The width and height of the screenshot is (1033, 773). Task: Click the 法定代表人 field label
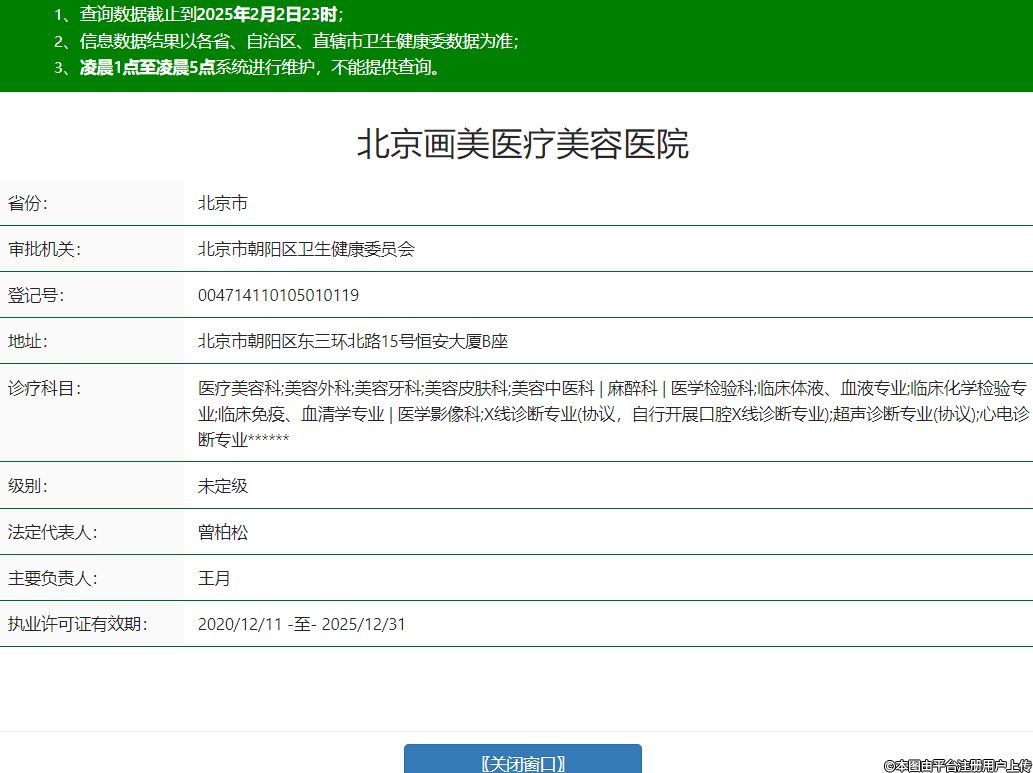pos(52,532)
